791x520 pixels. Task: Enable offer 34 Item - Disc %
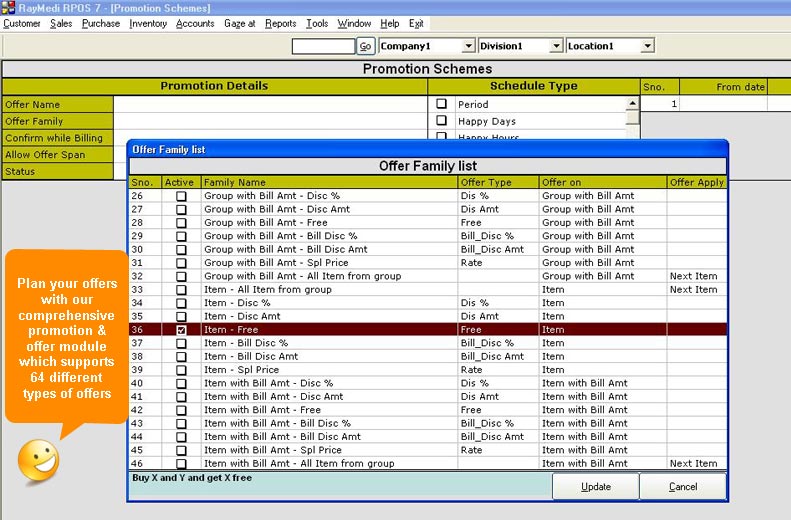[181, 303]
